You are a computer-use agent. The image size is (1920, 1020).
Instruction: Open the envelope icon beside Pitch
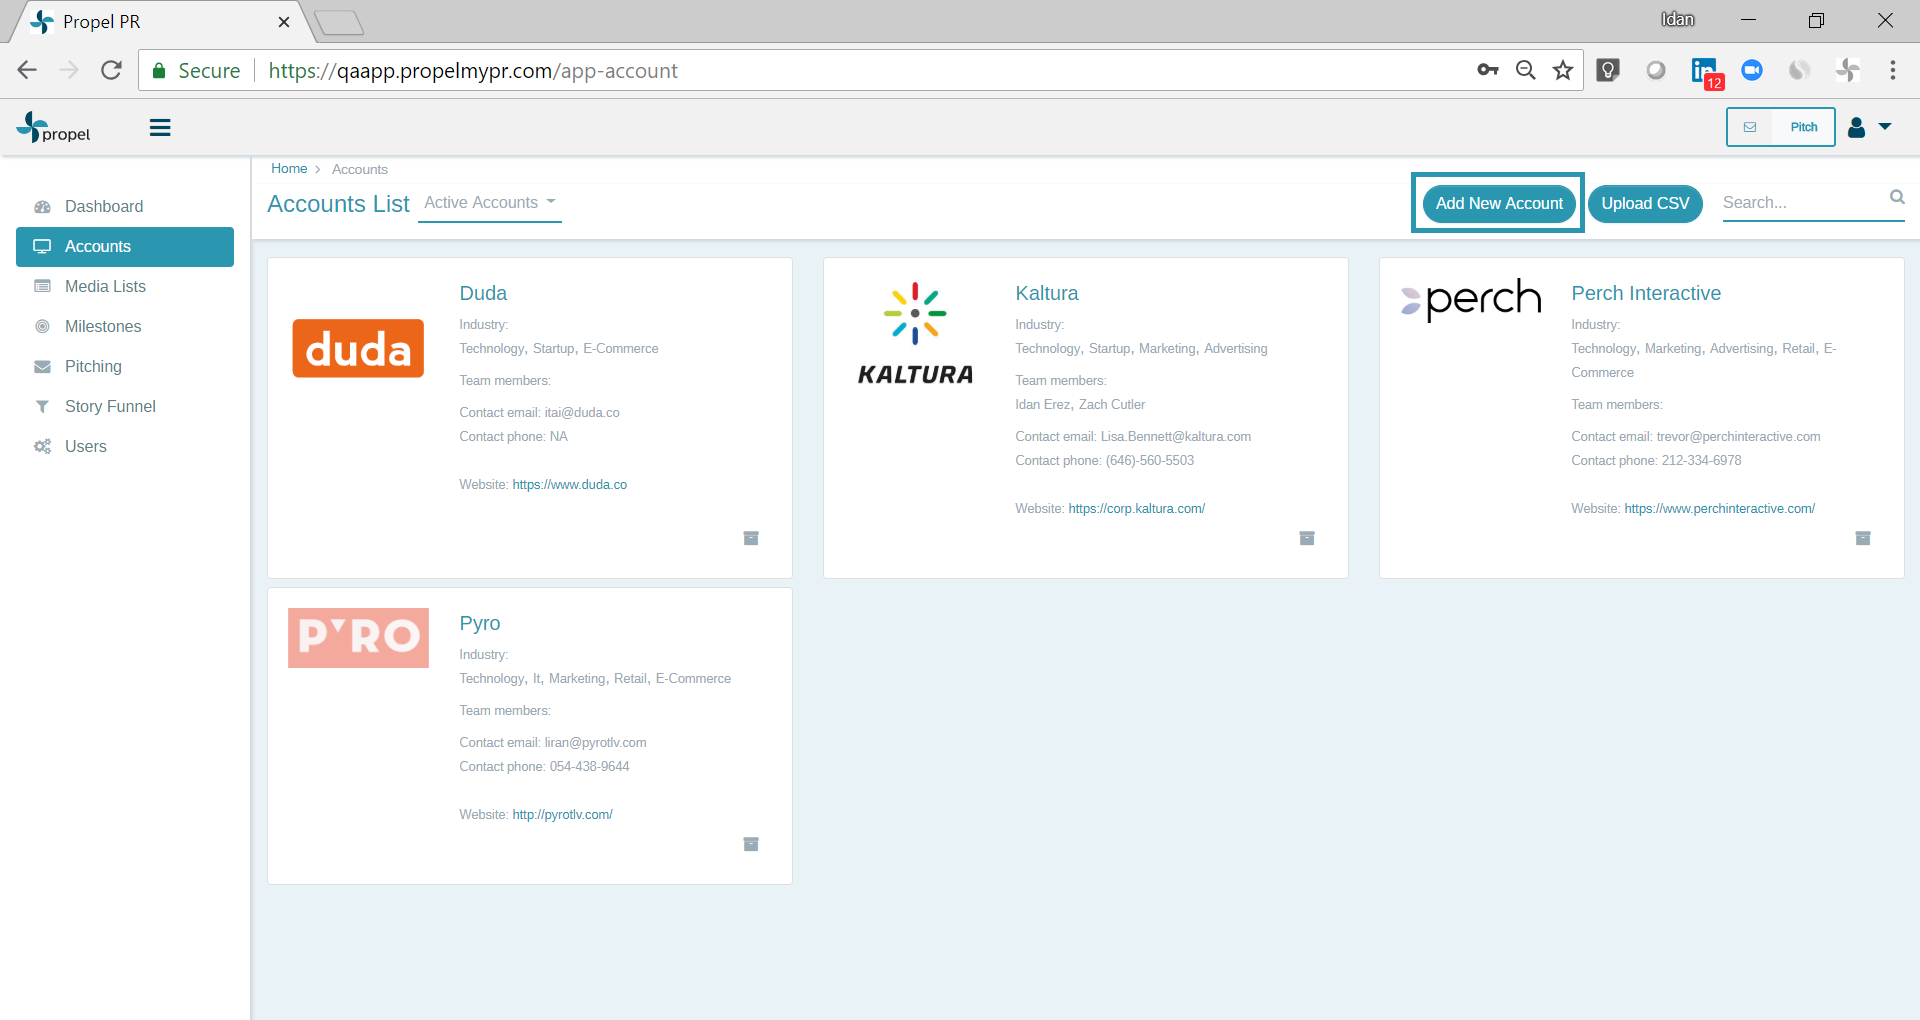(1750, 127)
